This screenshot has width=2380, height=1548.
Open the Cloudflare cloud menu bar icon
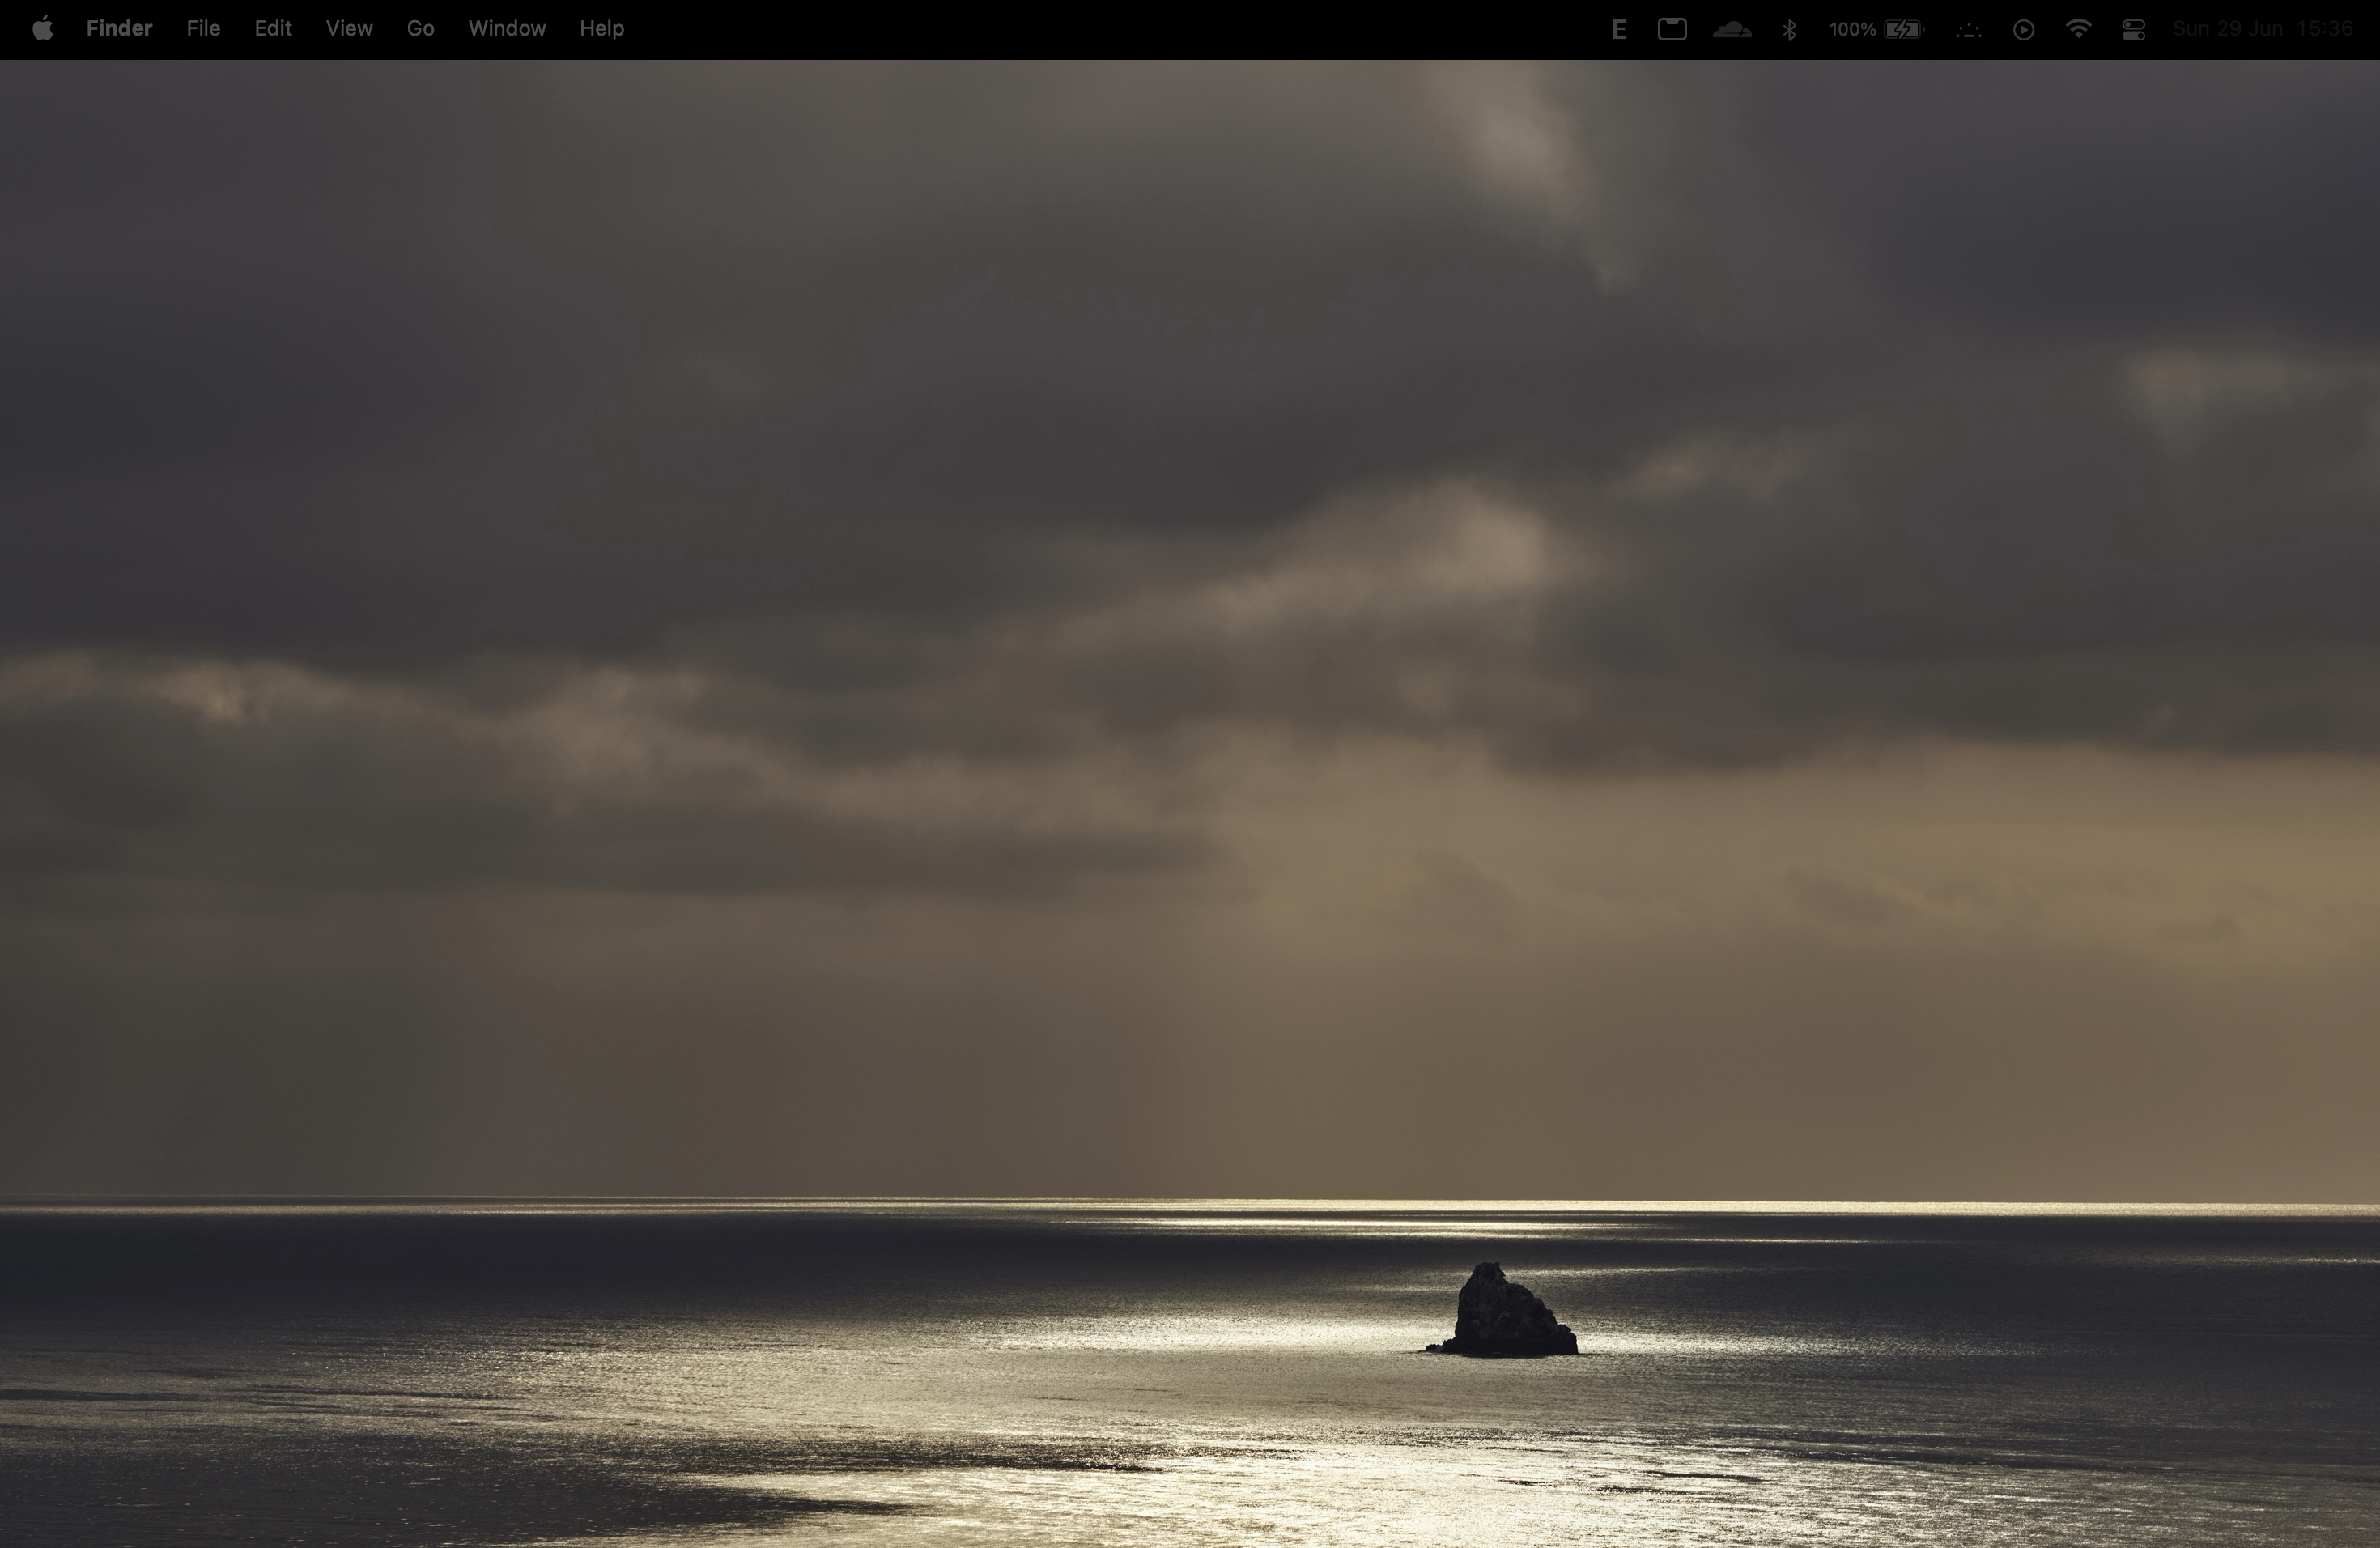pos(1731,30)
